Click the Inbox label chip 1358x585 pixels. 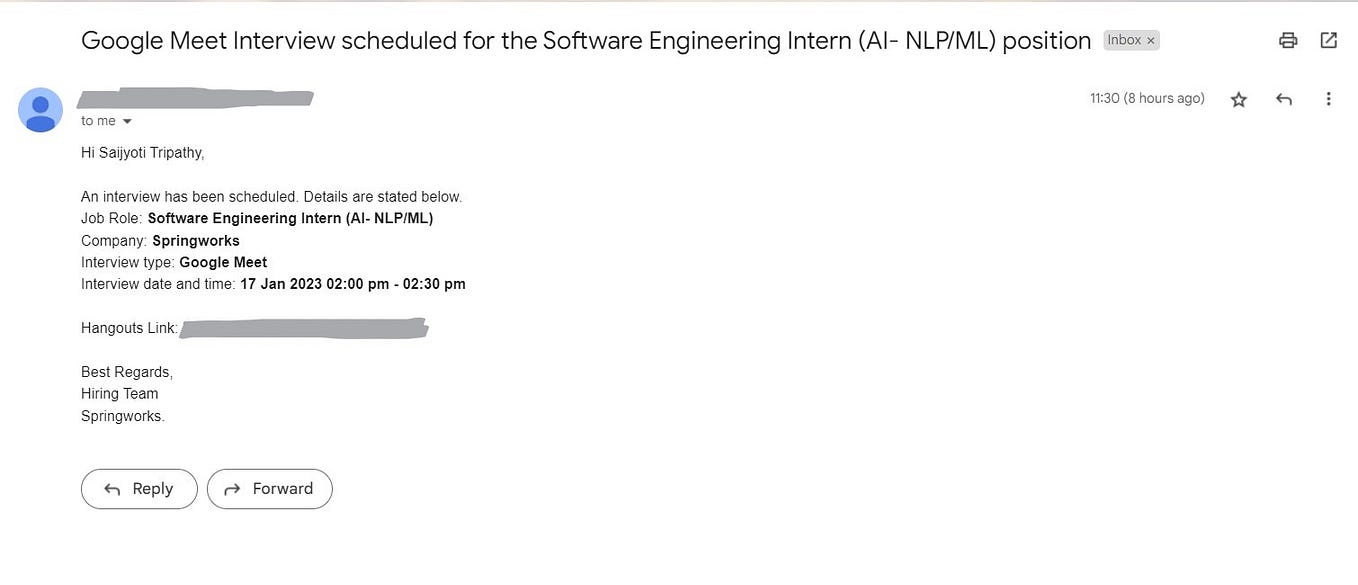coord(1125,41)
